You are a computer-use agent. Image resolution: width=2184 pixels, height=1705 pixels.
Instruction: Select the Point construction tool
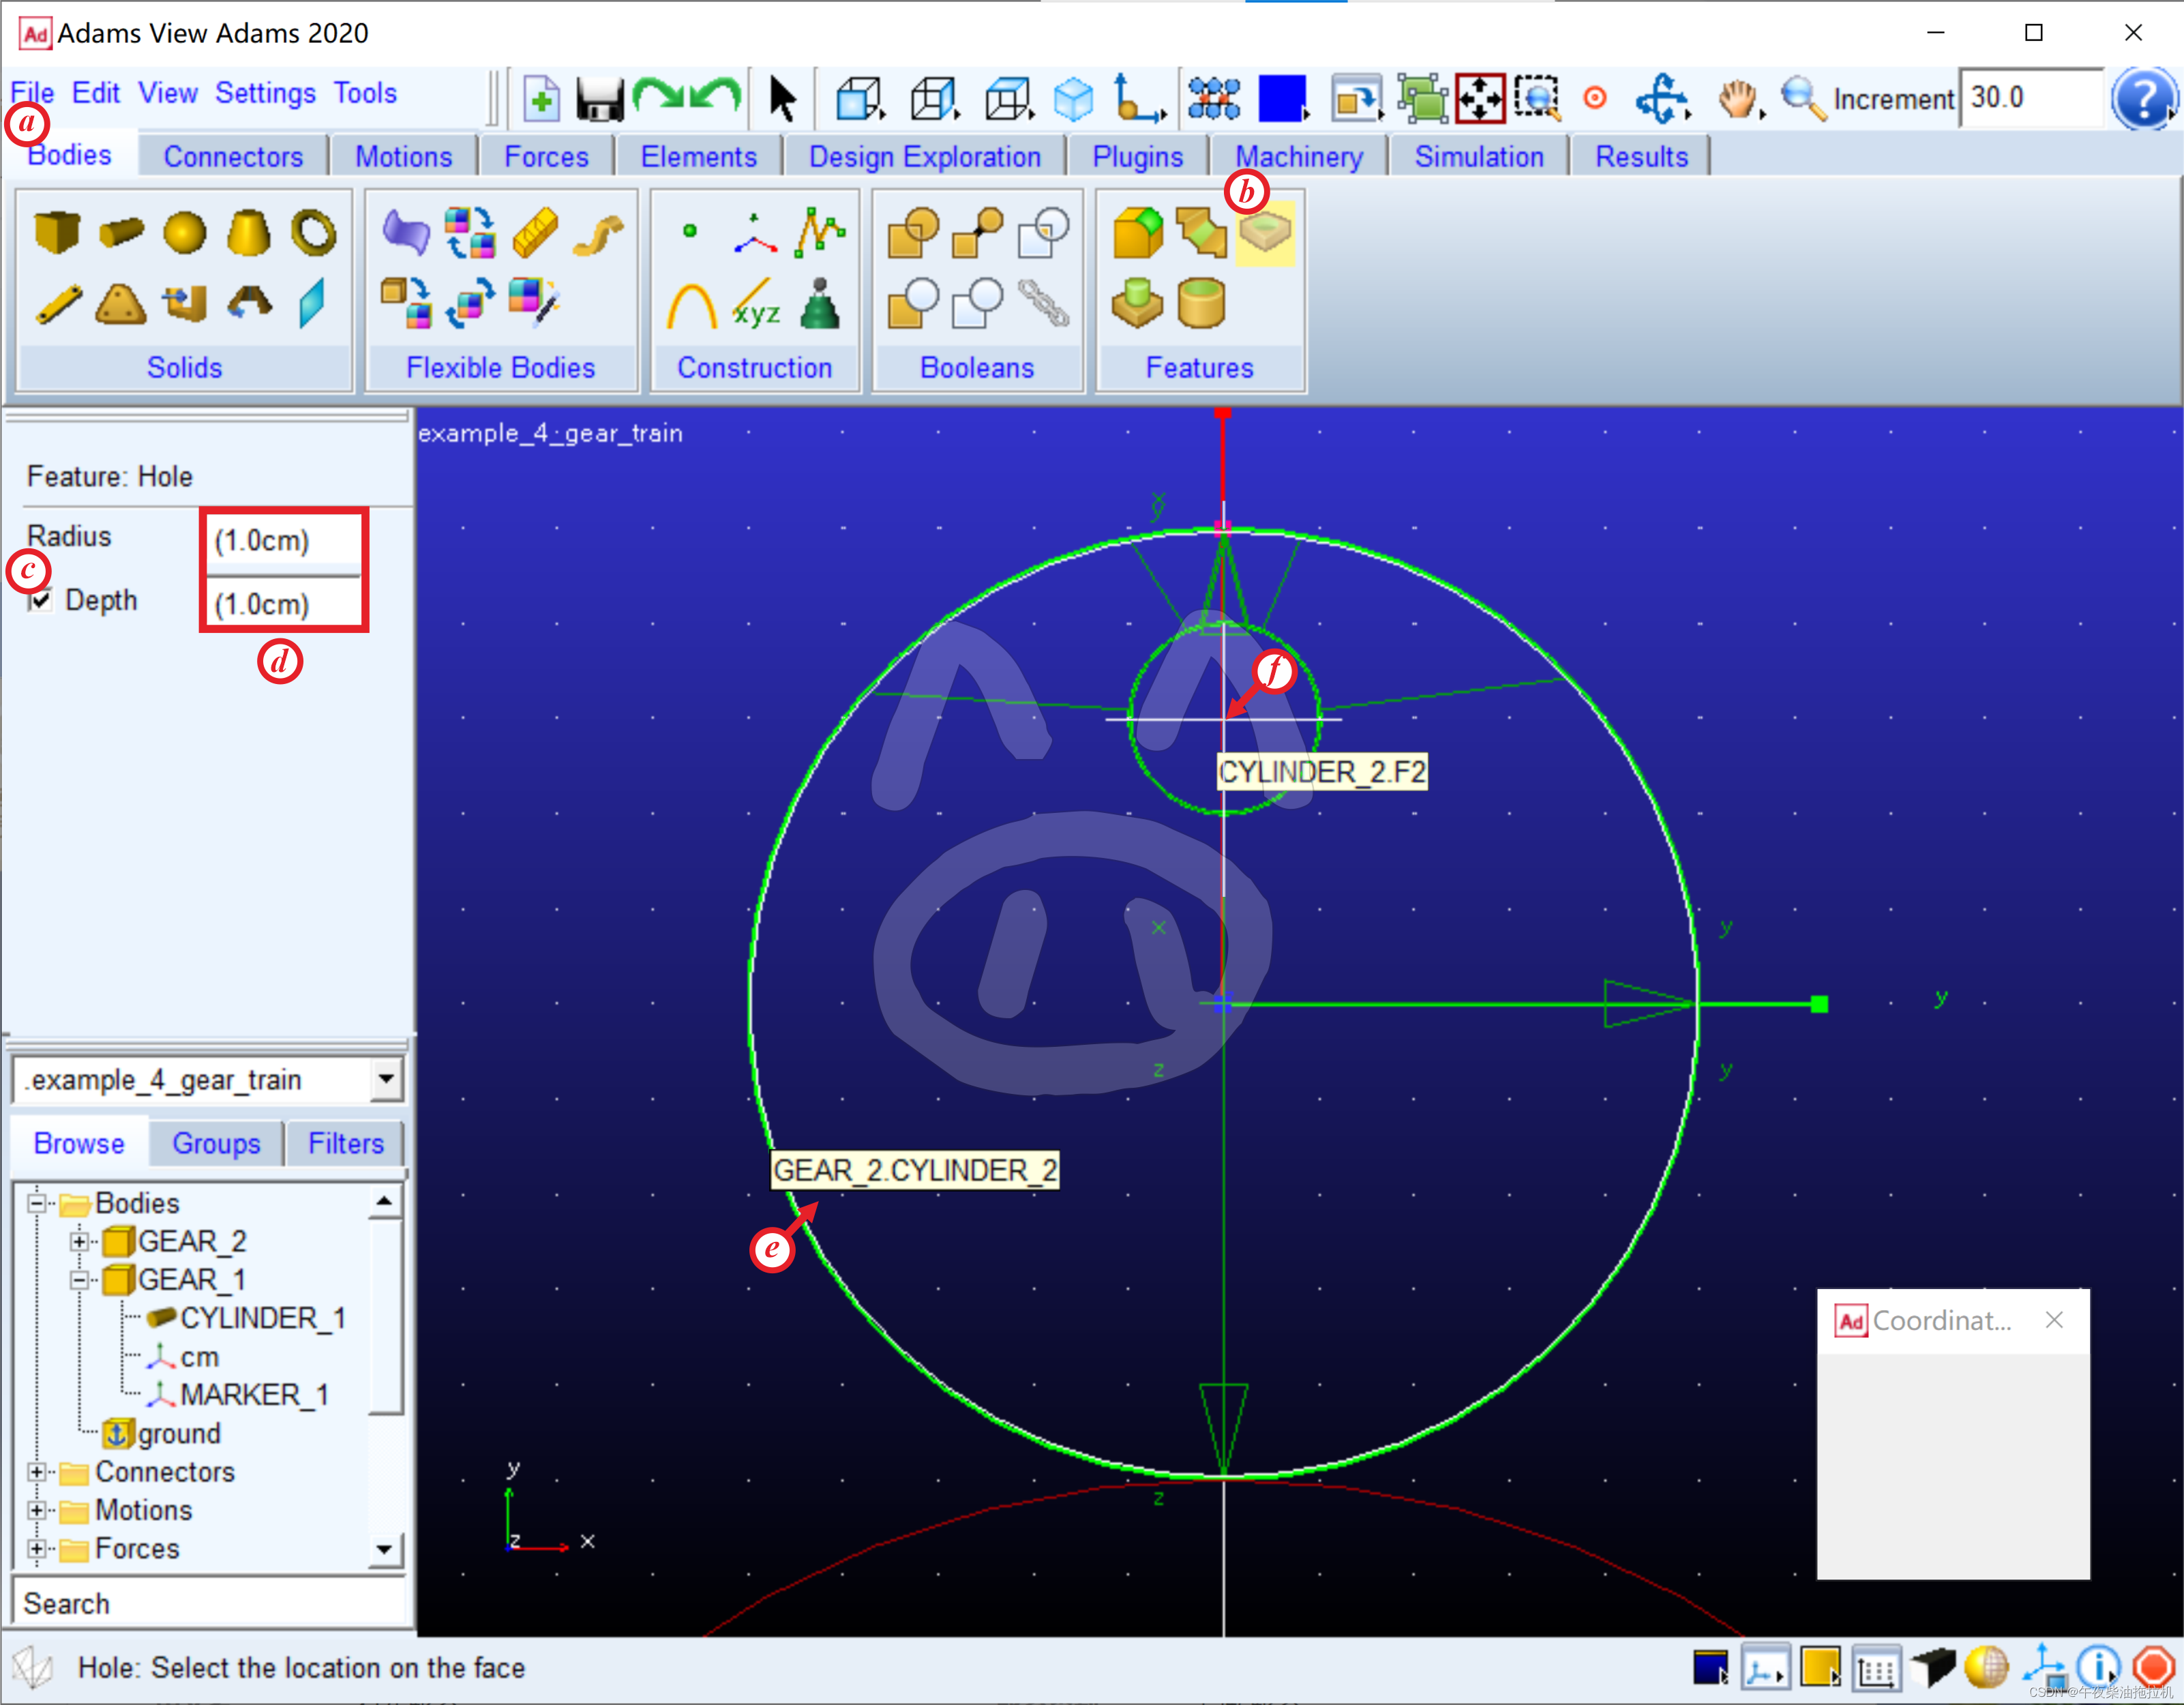[689, 231]
